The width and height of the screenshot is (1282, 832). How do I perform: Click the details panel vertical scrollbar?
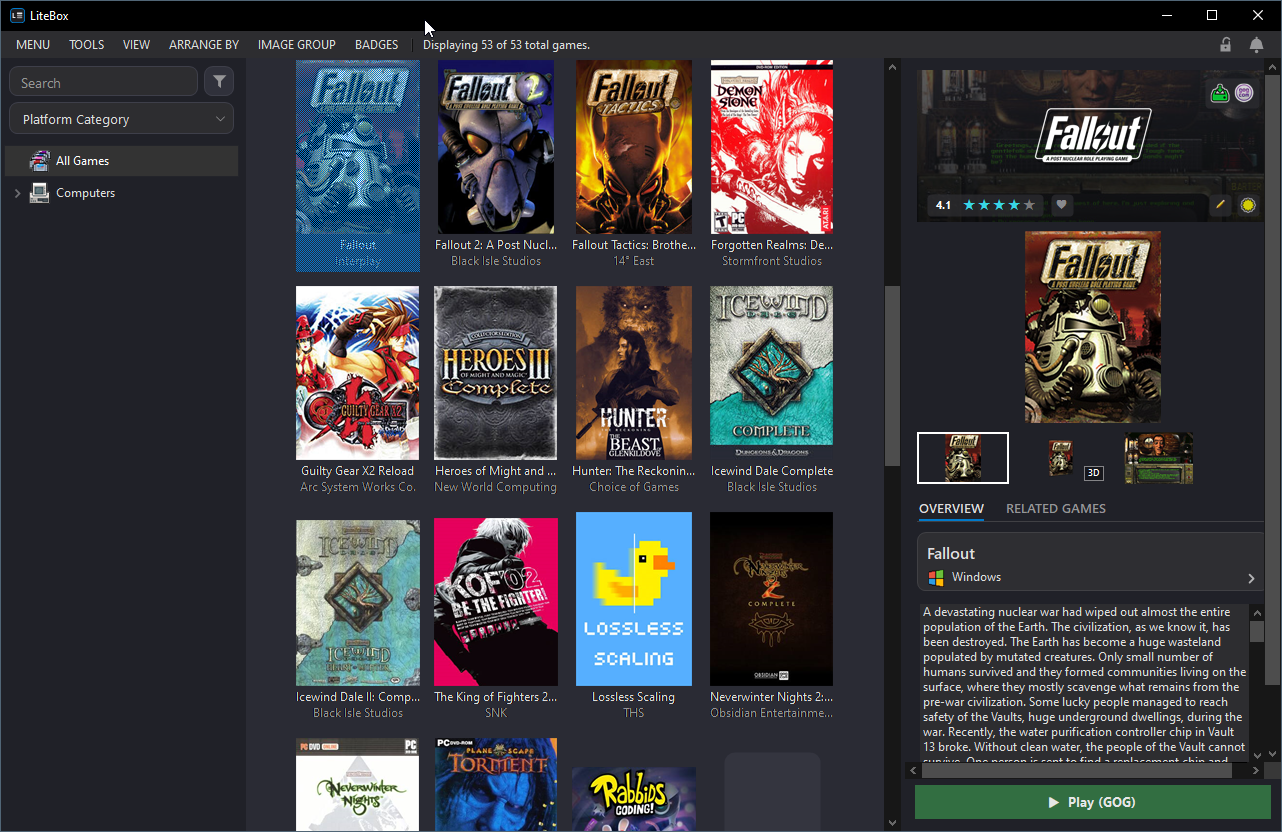pos(1273,380)
